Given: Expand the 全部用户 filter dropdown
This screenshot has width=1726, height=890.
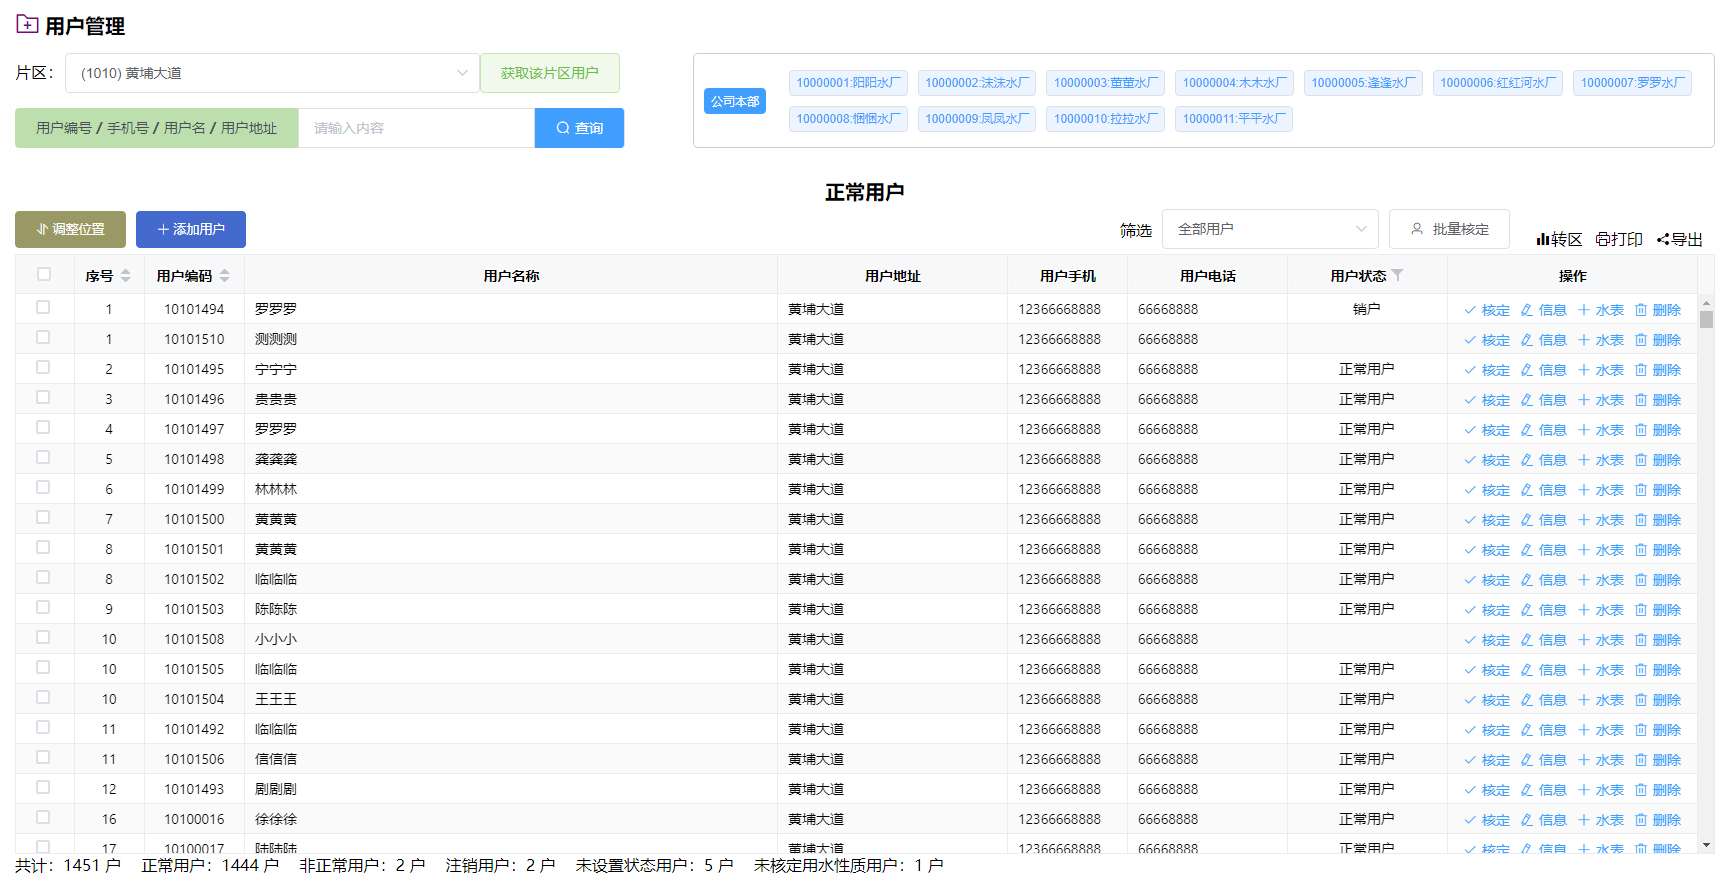Looking at the screenshot, I should [1269, 229].
